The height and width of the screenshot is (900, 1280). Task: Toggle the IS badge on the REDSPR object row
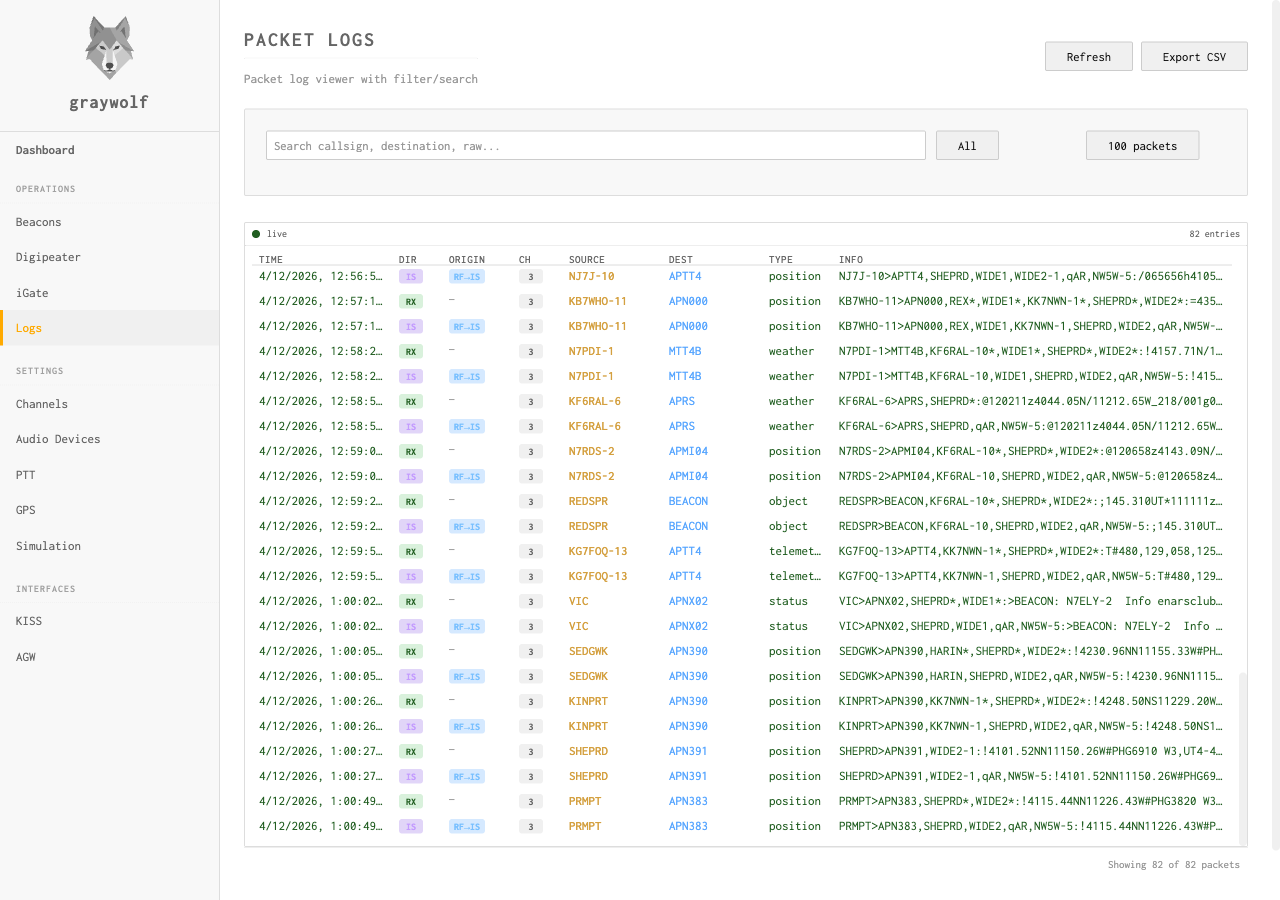(410, 526)
